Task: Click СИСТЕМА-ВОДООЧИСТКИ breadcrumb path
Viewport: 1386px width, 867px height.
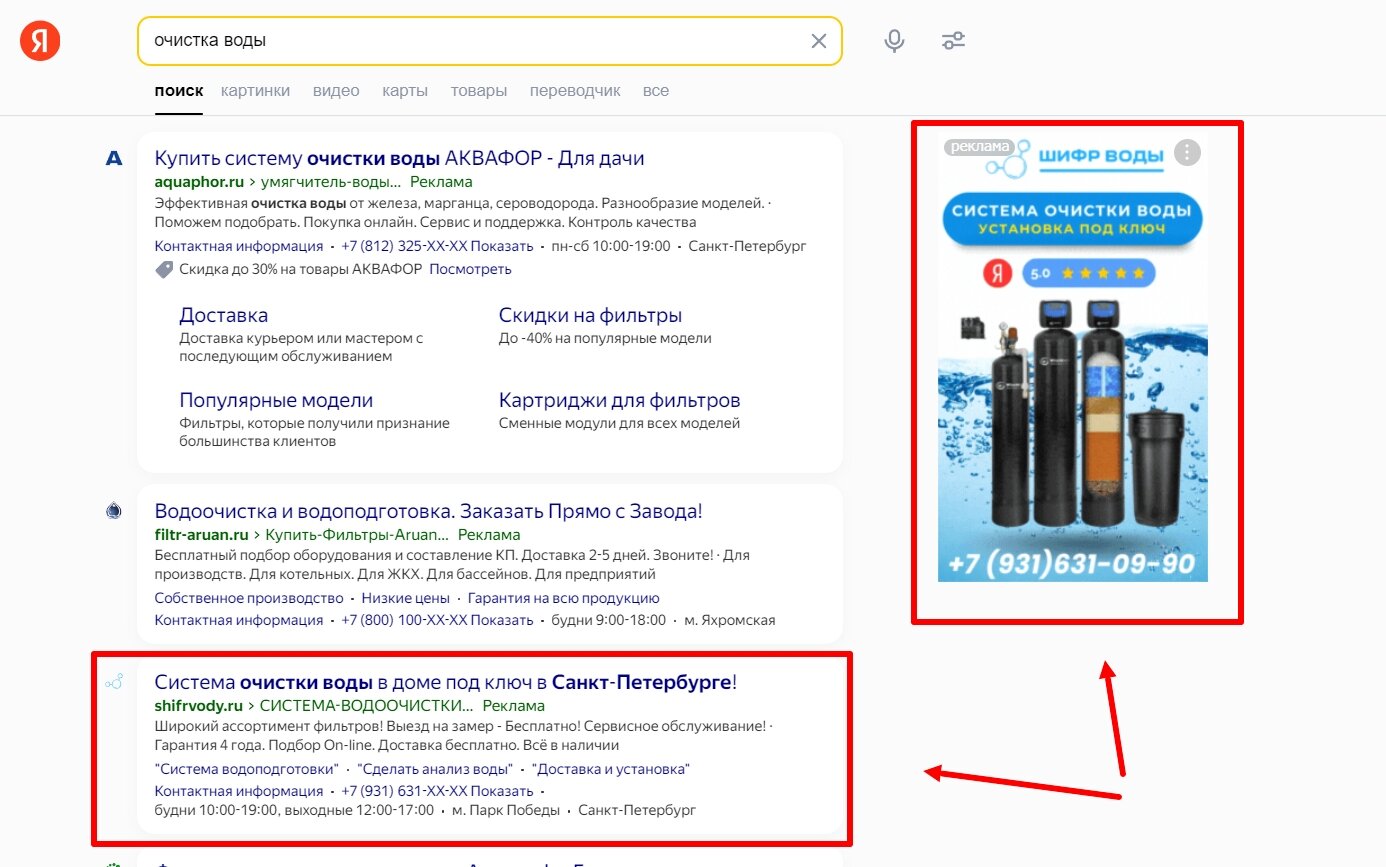Action: [x=367, y=706]
